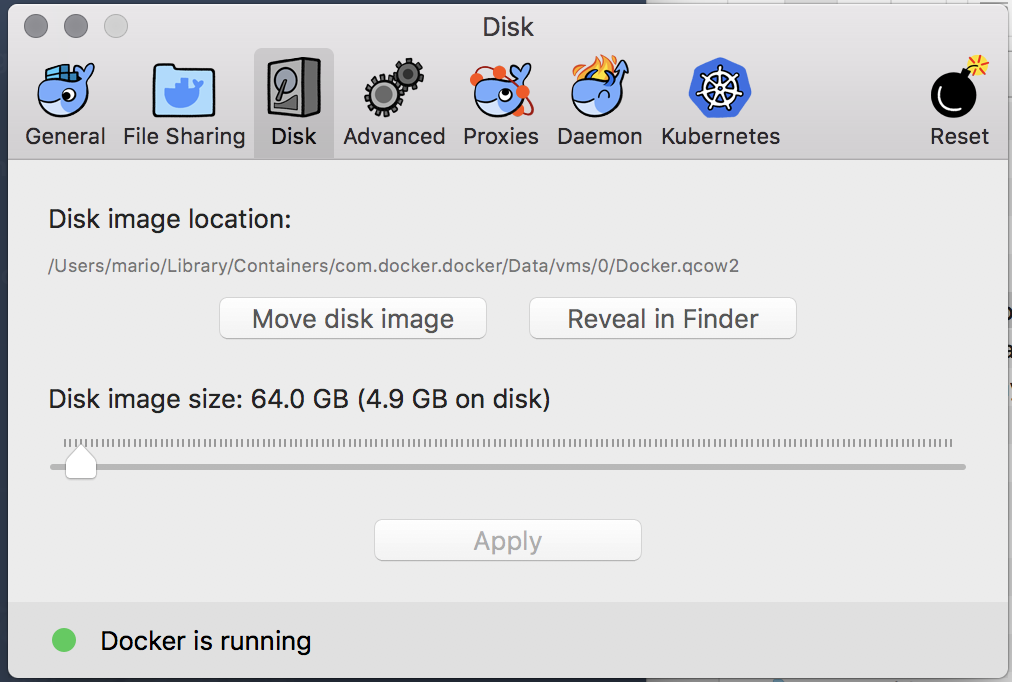Viewport: 1012px width, 682px height.
Task: Open the File Sharing folder icon
Action: click(x=184, y=90)
